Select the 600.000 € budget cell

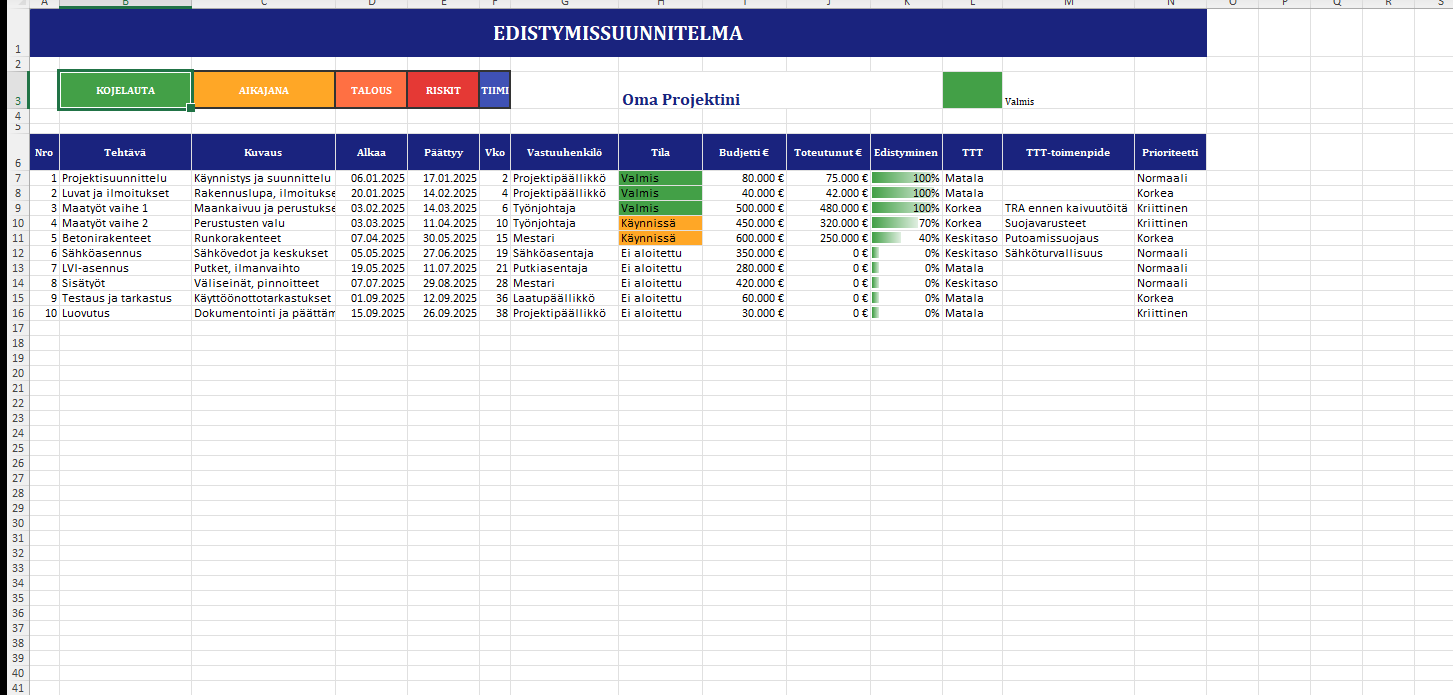744,238
